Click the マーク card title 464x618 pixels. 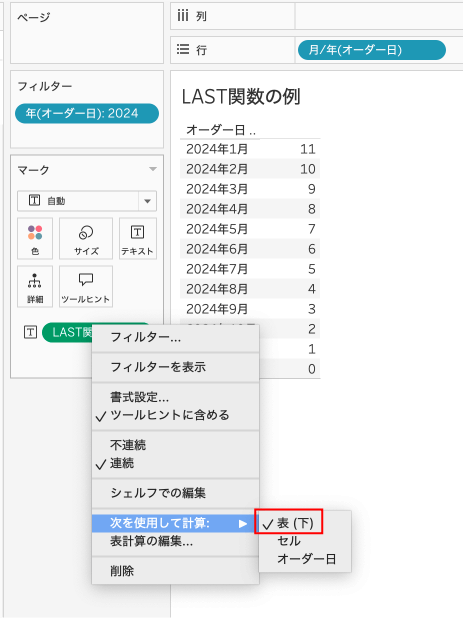click(x=33, y=170)
